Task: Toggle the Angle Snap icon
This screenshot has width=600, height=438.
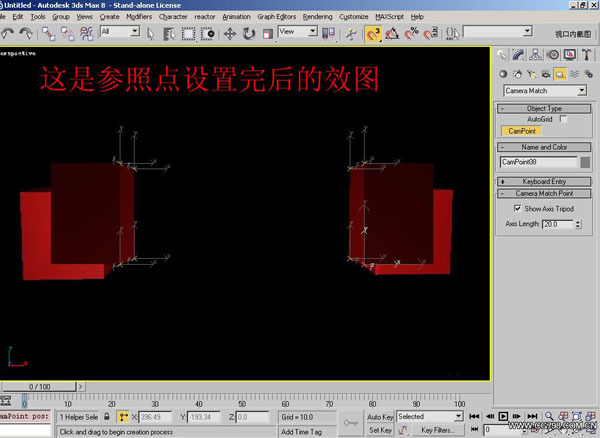Action: pyautogui.click(x=392, y=34)
